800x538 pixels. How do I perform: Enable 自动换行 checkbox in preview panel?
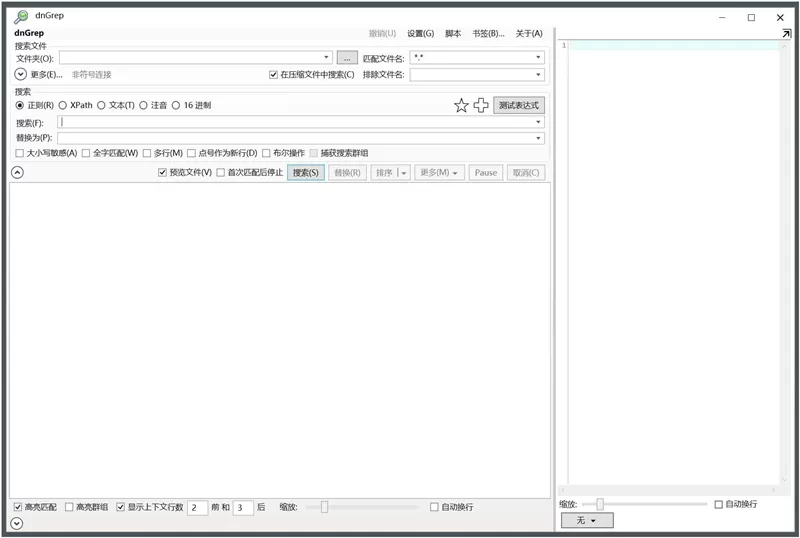click(x=718, y=504)
